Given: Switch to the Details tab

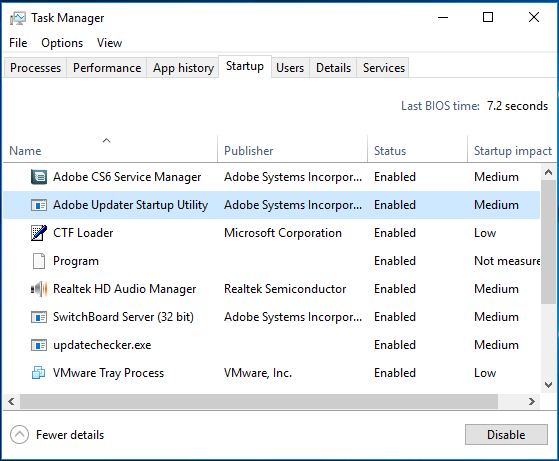Looking at the screenshot, I should pyautogui.click(x=333, y=68).
